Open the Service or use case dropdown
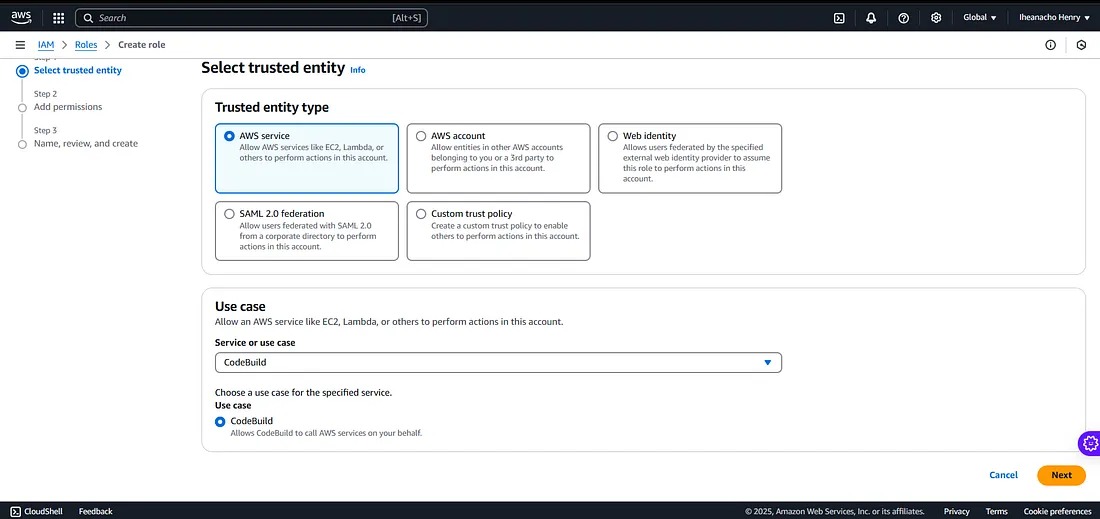Viewport: 1100px width, 519px height. 498,363
